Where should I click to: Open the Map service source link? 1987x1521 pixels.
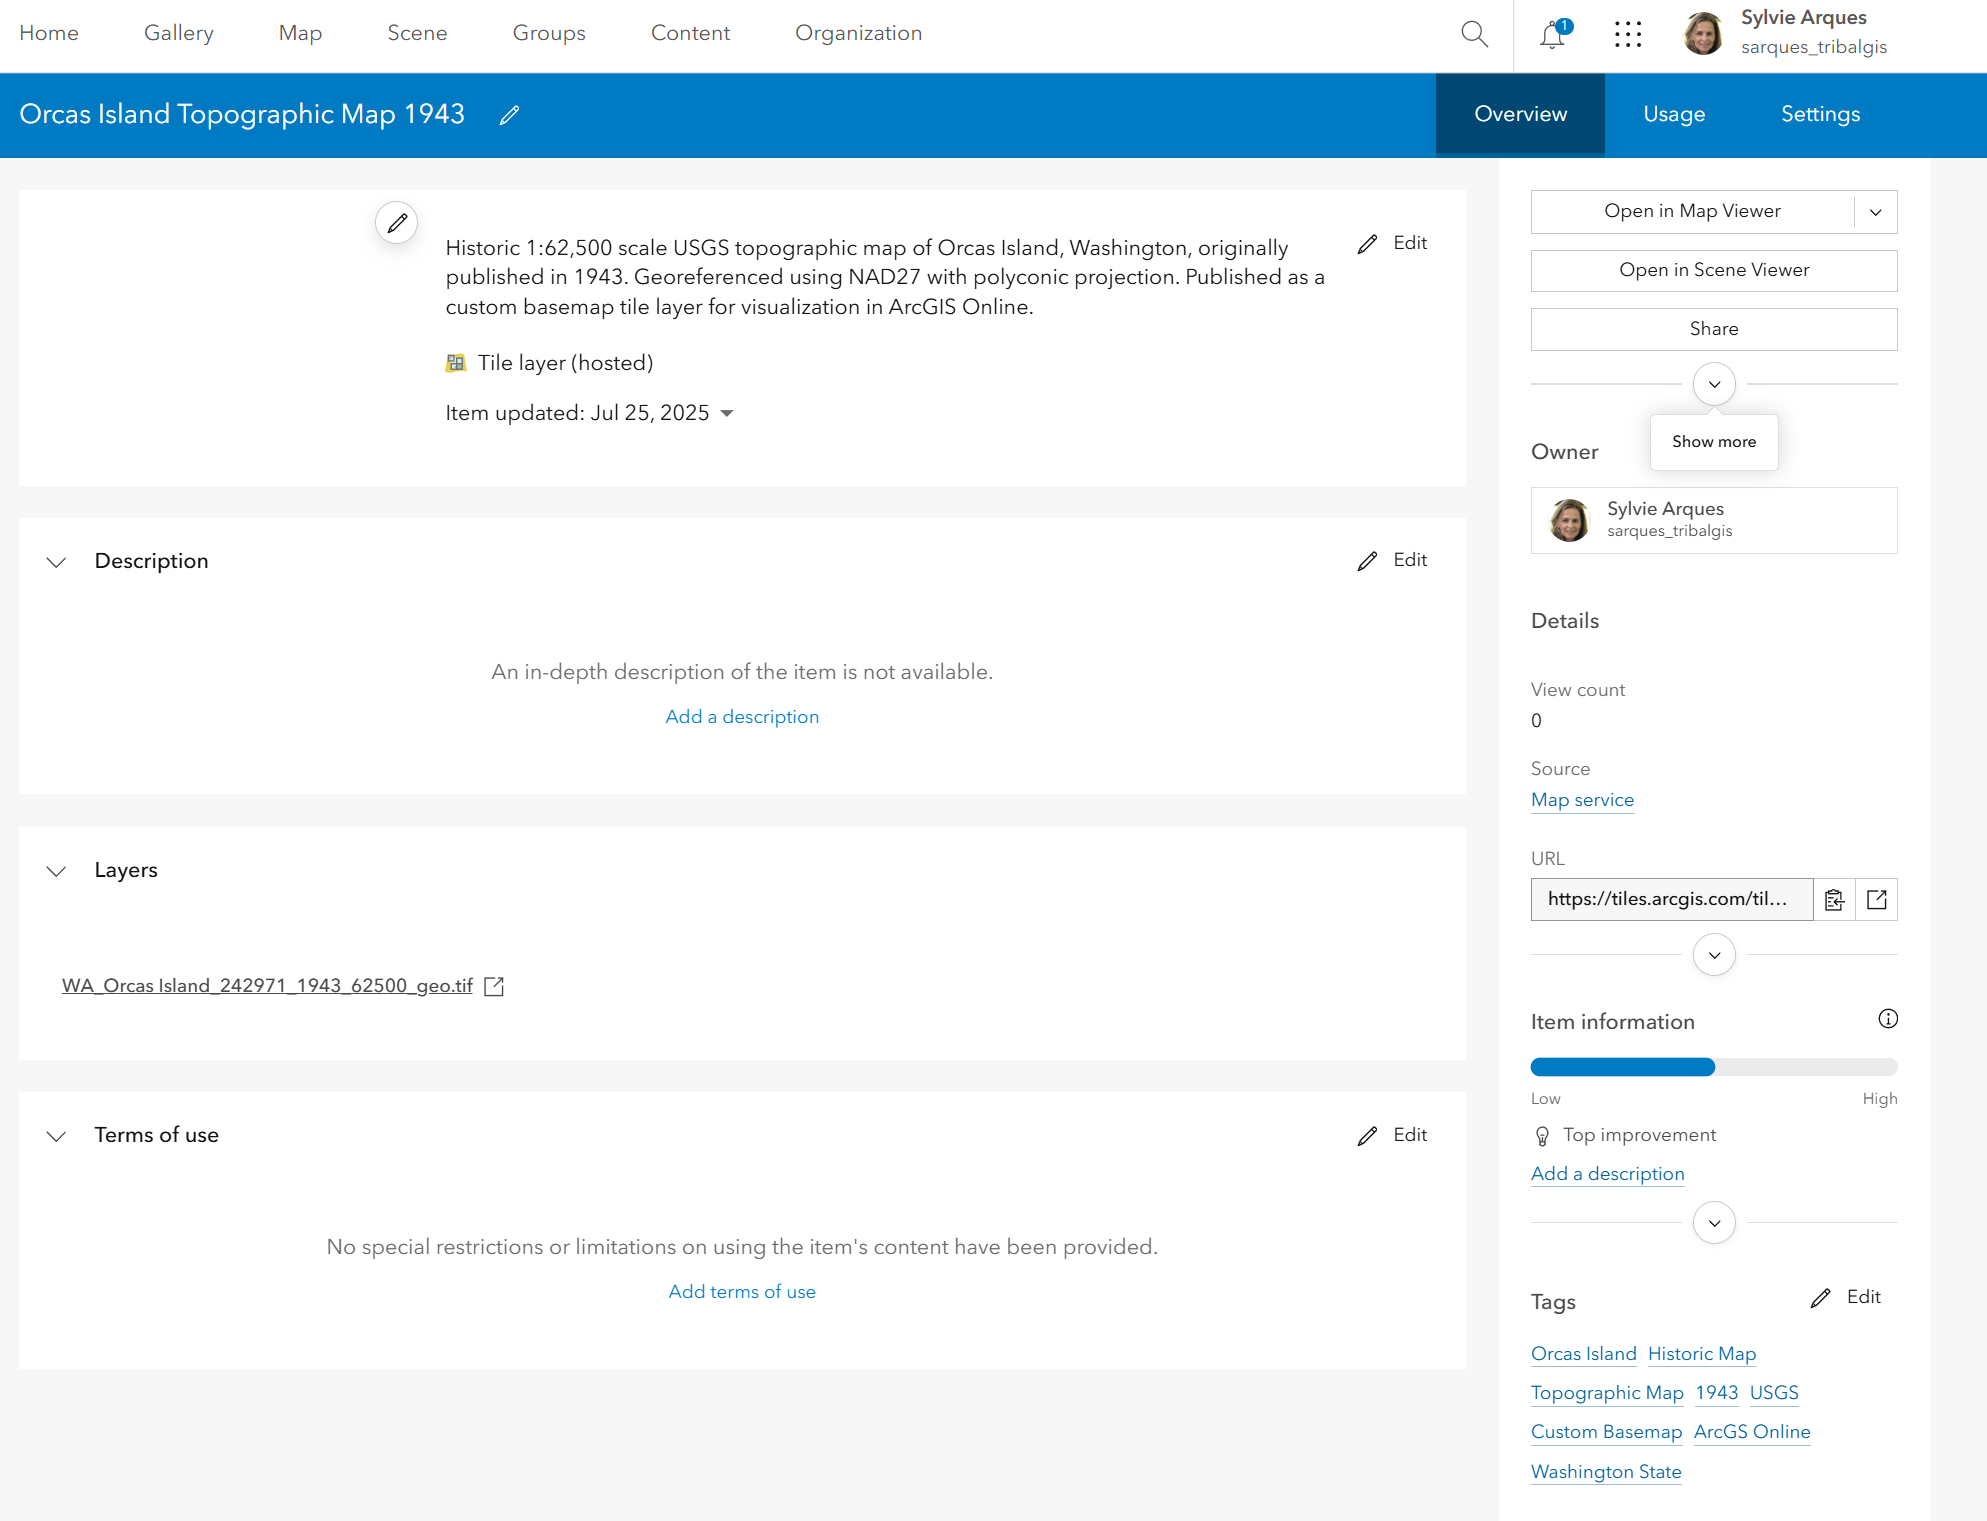coord(1582,800)
